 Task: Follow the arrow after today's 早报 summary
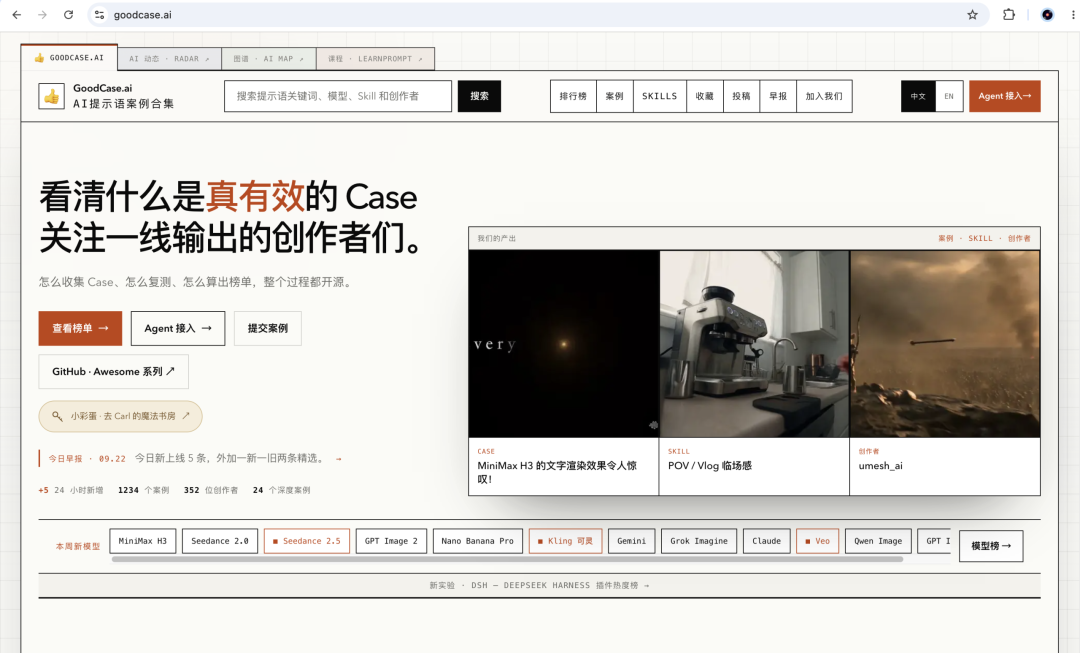pyautogui.click(x=338, y=459)
